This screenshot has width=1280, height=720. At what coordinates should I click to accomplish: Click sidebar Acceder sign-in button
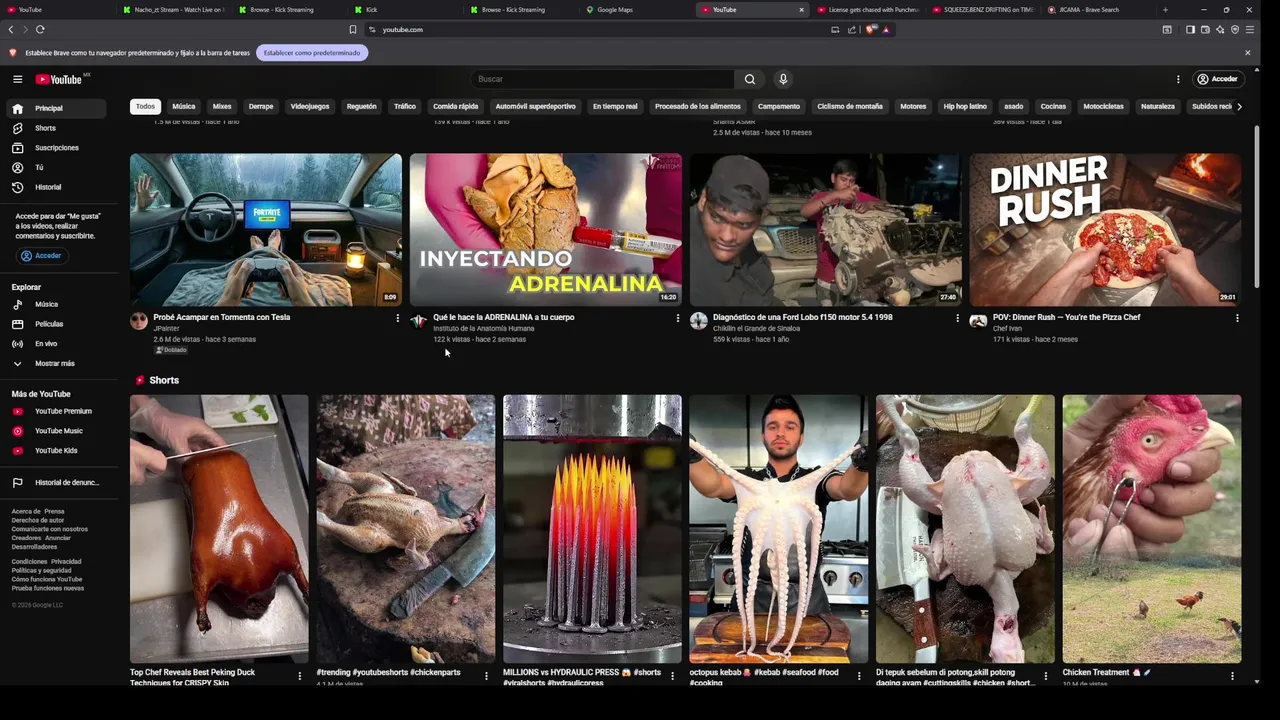(x=42, y=256)
